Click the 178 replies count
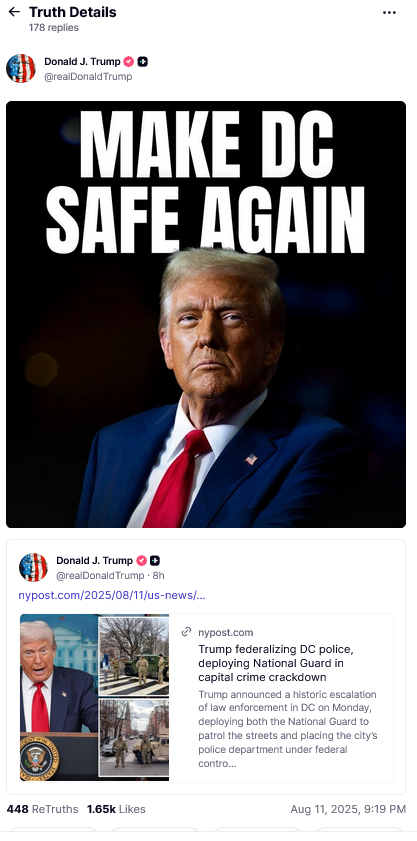 point(54,27)
